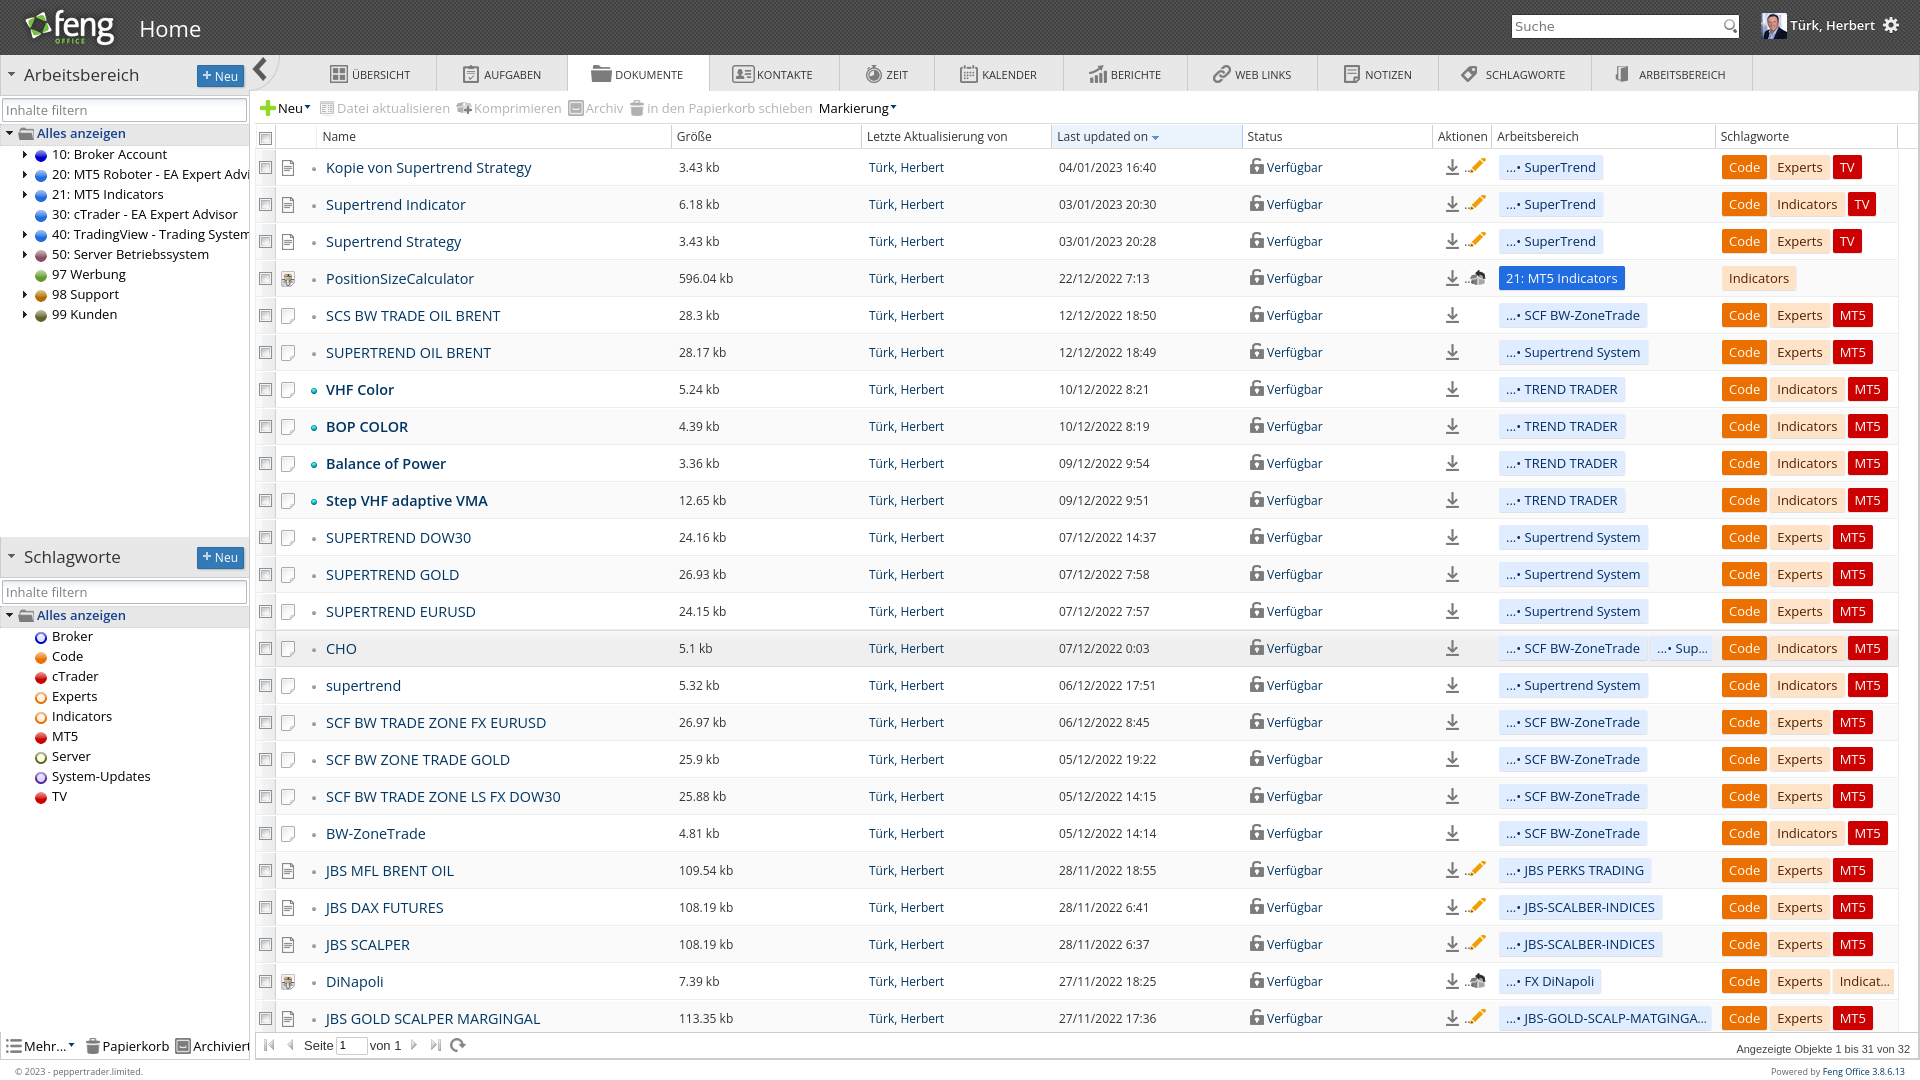
Task: Check the box for VHF Color
Action: pos(266,390)
